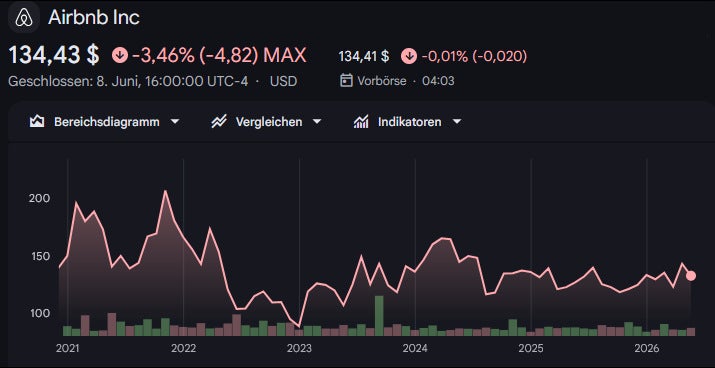Screen dimensions: 715x368
Task: Click the 2025 x-axis label
Action: 531,349
